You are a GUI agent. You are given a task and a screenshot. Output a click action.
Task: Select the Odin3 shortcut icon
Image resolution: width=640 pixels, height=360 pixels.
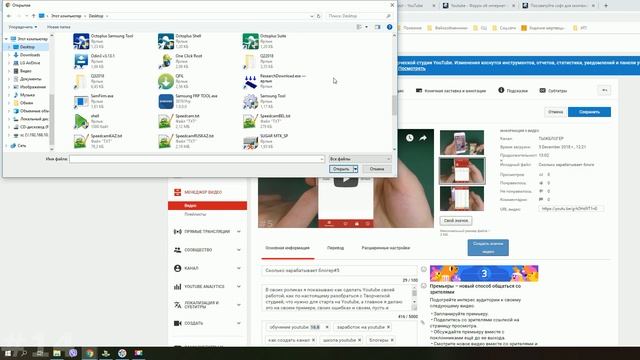click(x=81, y=61)
